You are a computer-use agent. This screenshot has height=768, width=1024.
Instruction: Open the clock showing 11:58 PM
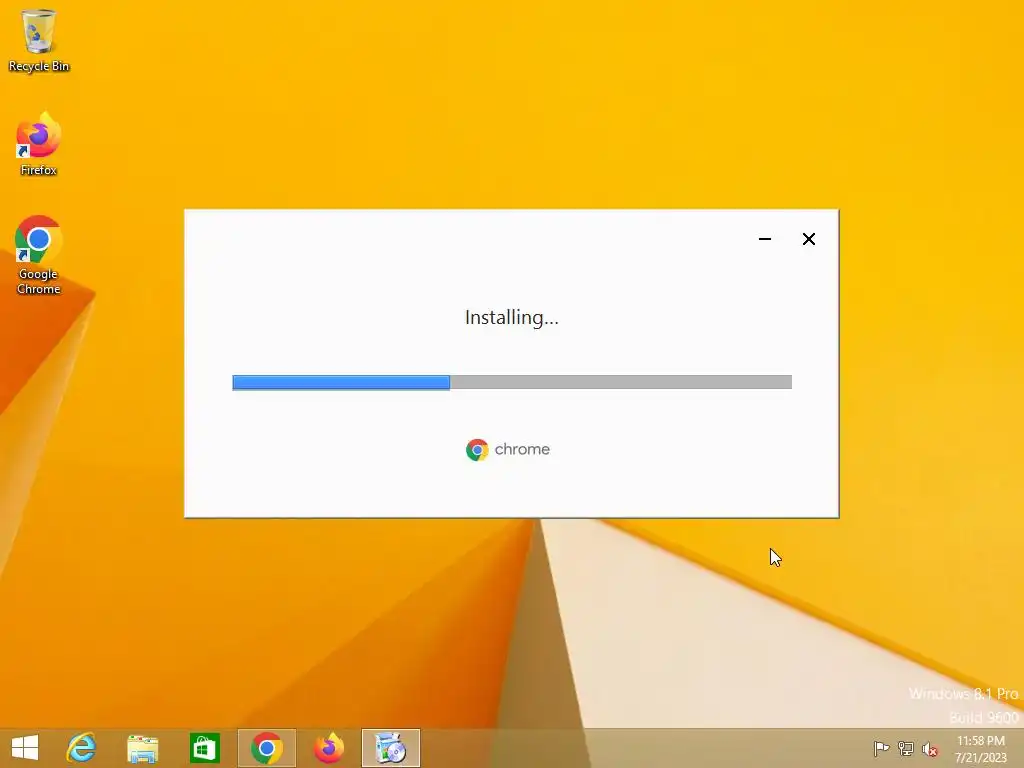(x=980, y=749)
